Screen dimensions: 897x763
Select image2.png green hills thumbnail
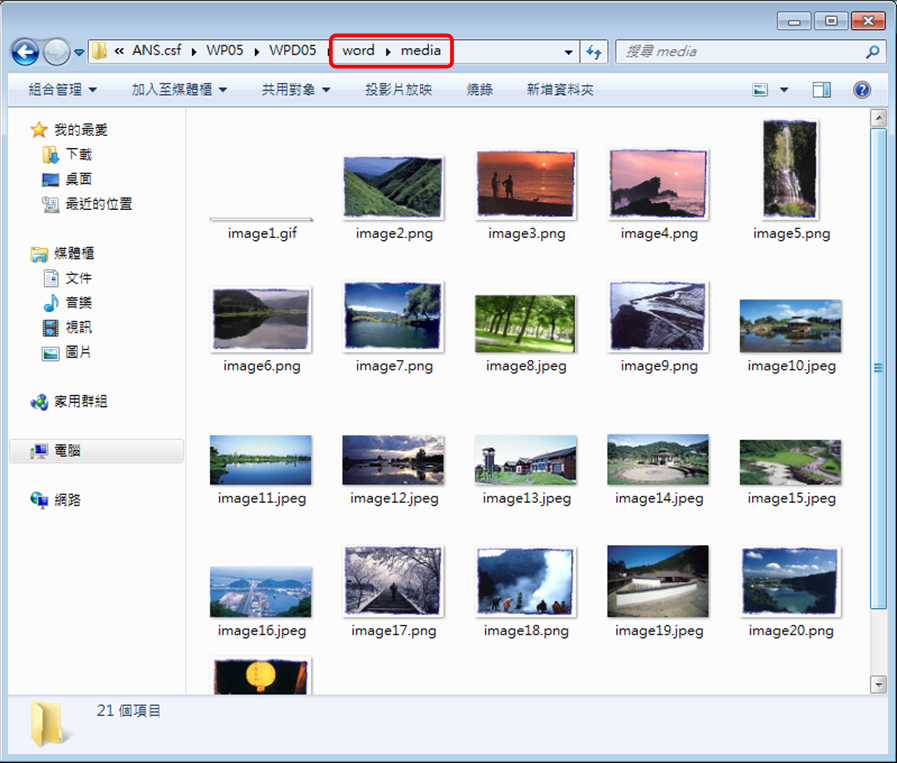coord(394,187)
